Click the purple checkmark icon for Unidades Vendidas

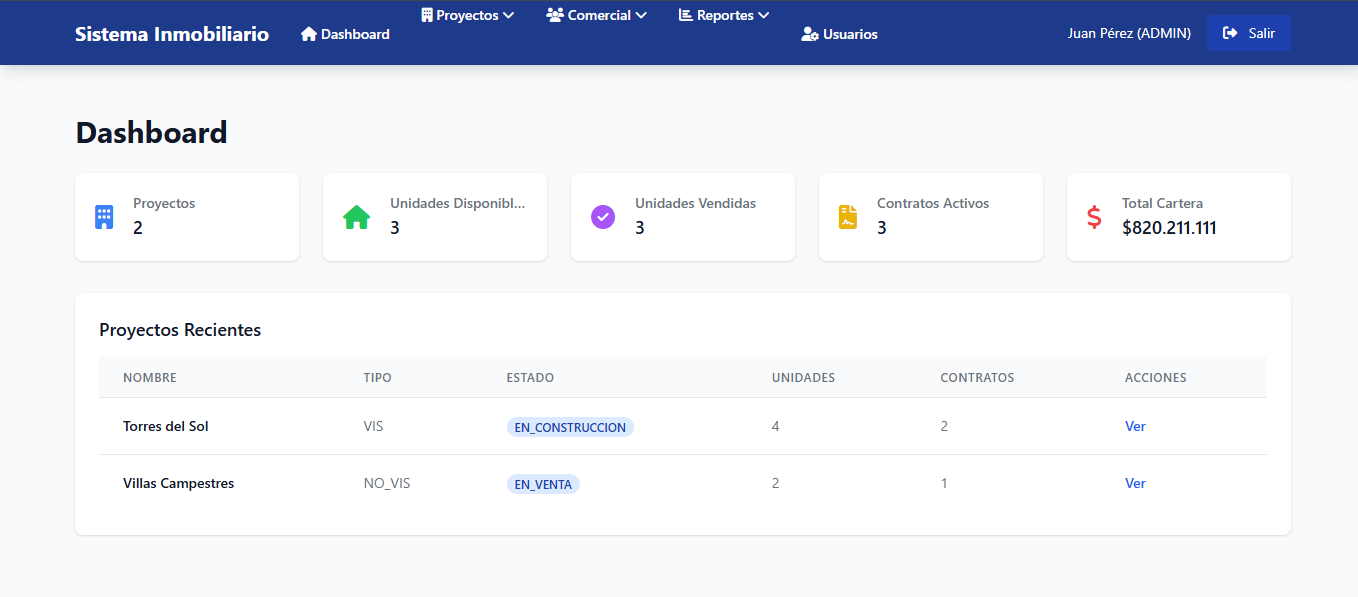(x=603, y=217)
